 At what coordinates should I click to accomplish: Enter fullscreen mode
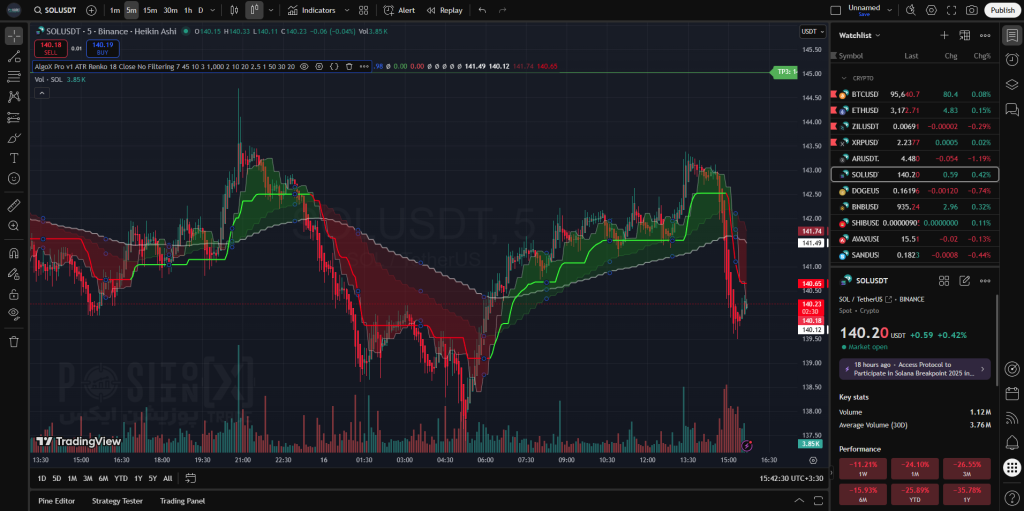click(x=952, y=10)
